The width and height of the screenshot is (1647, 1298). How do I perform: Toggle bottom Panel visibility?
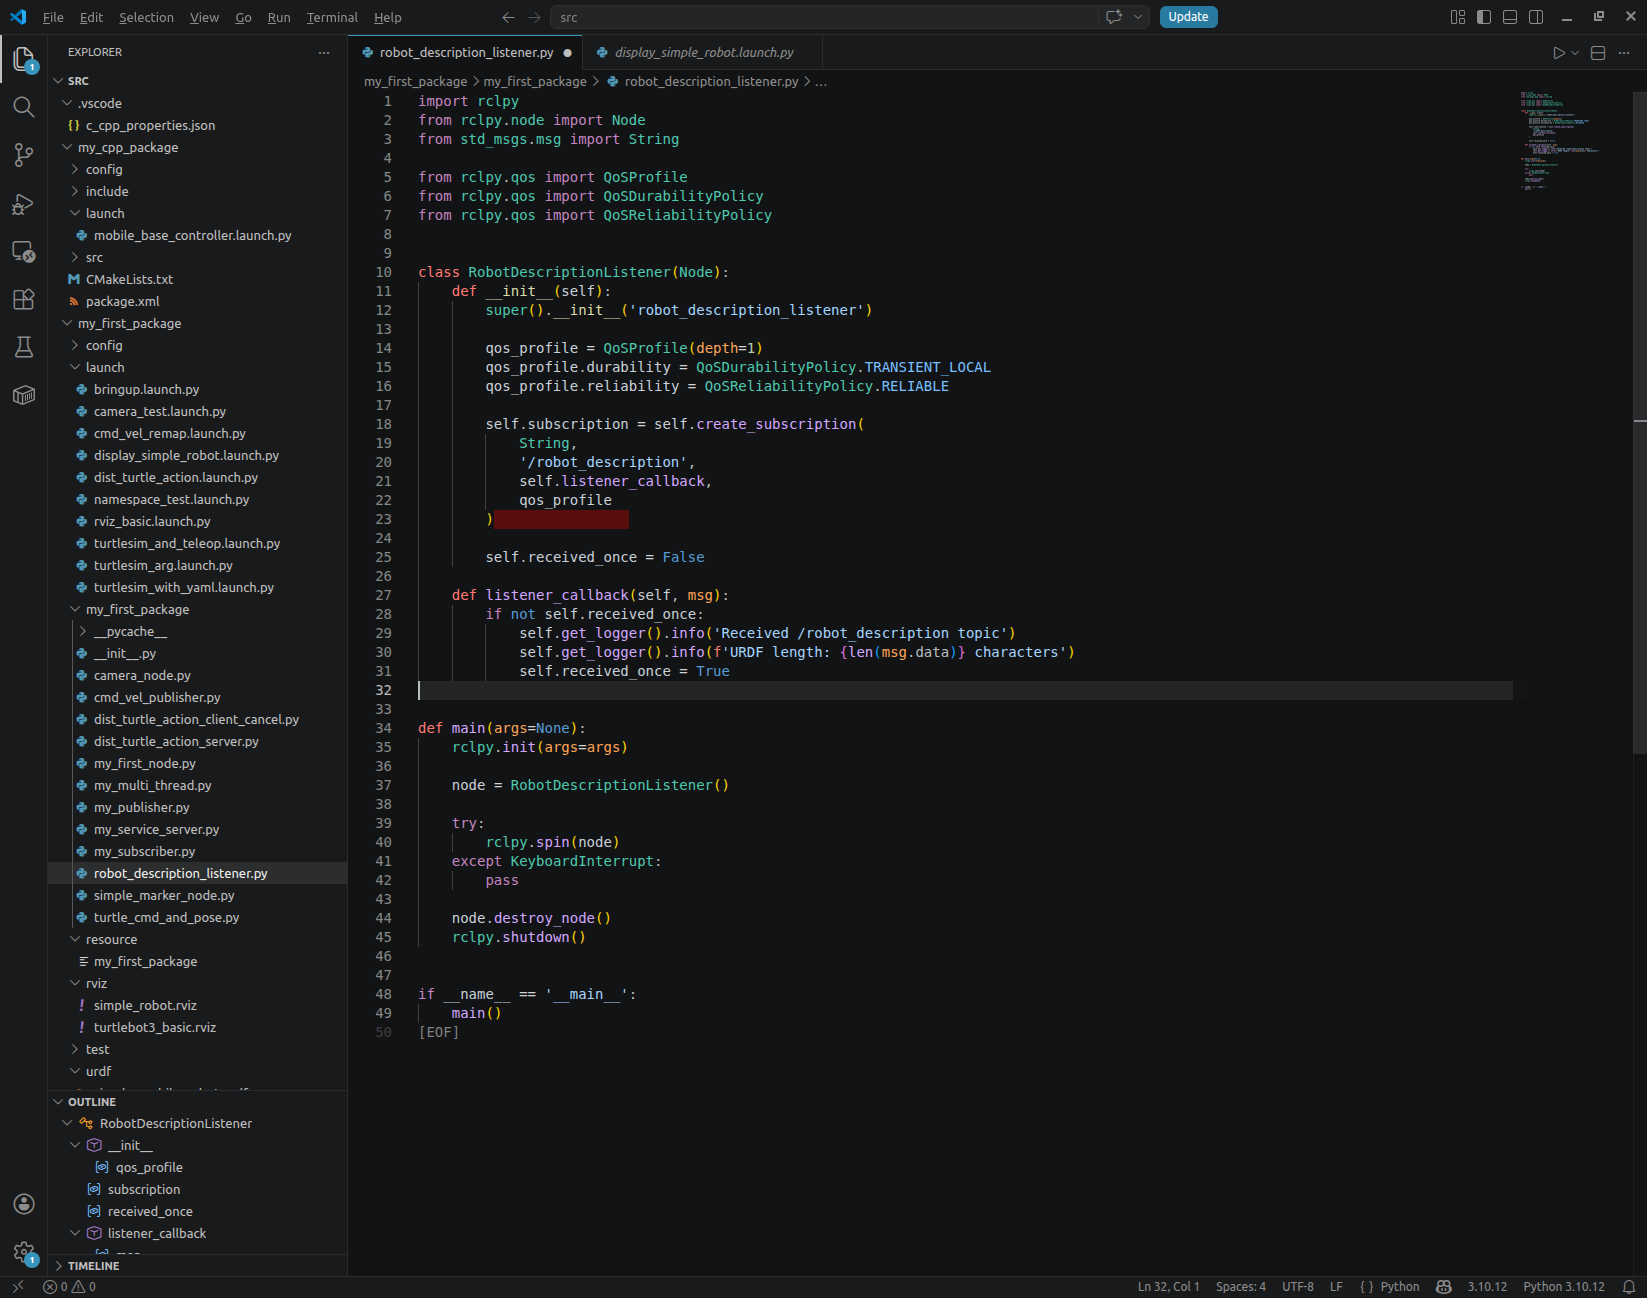[1510, 17]
